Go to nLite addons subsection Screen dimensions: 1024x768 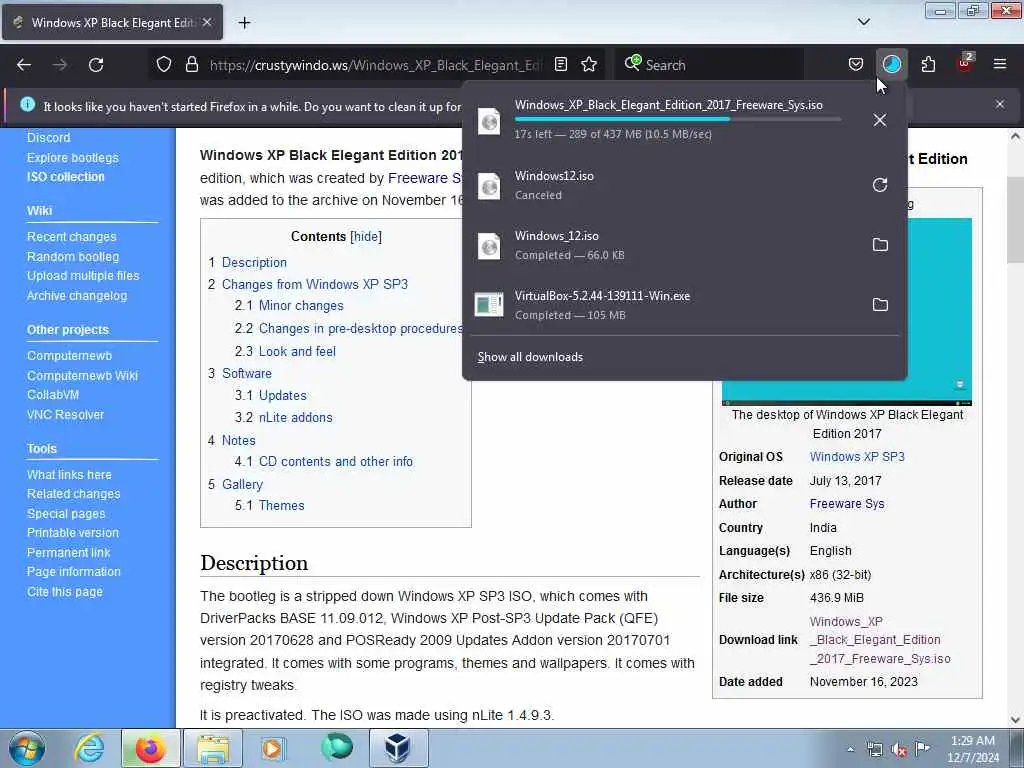pos(295,417)
